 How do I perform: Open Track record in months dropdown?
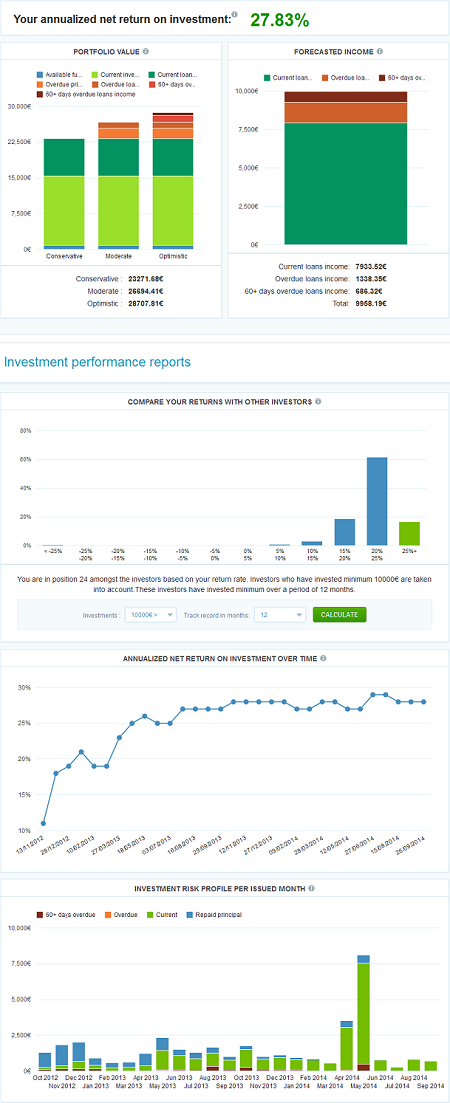pos(280,615)
